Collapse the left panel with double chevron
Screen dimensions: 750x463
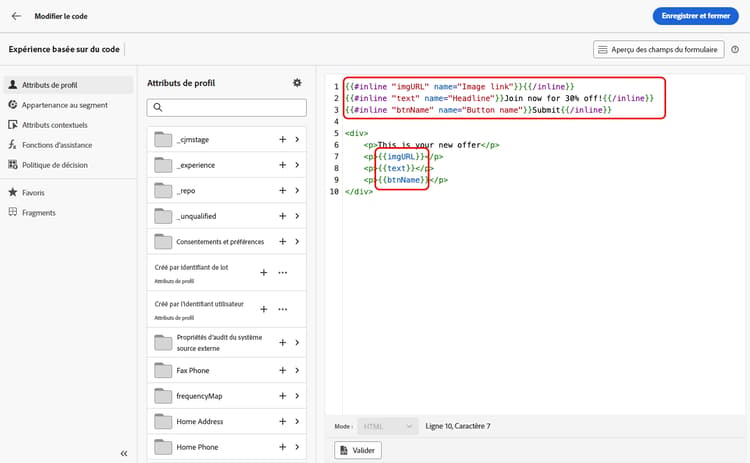coord(124,453)
